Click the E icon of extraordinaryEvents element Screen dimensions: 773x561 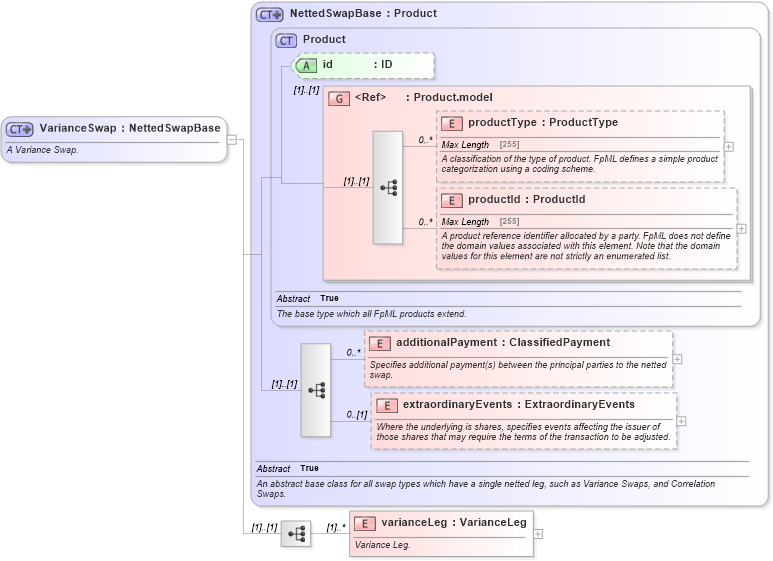point(386,406)
